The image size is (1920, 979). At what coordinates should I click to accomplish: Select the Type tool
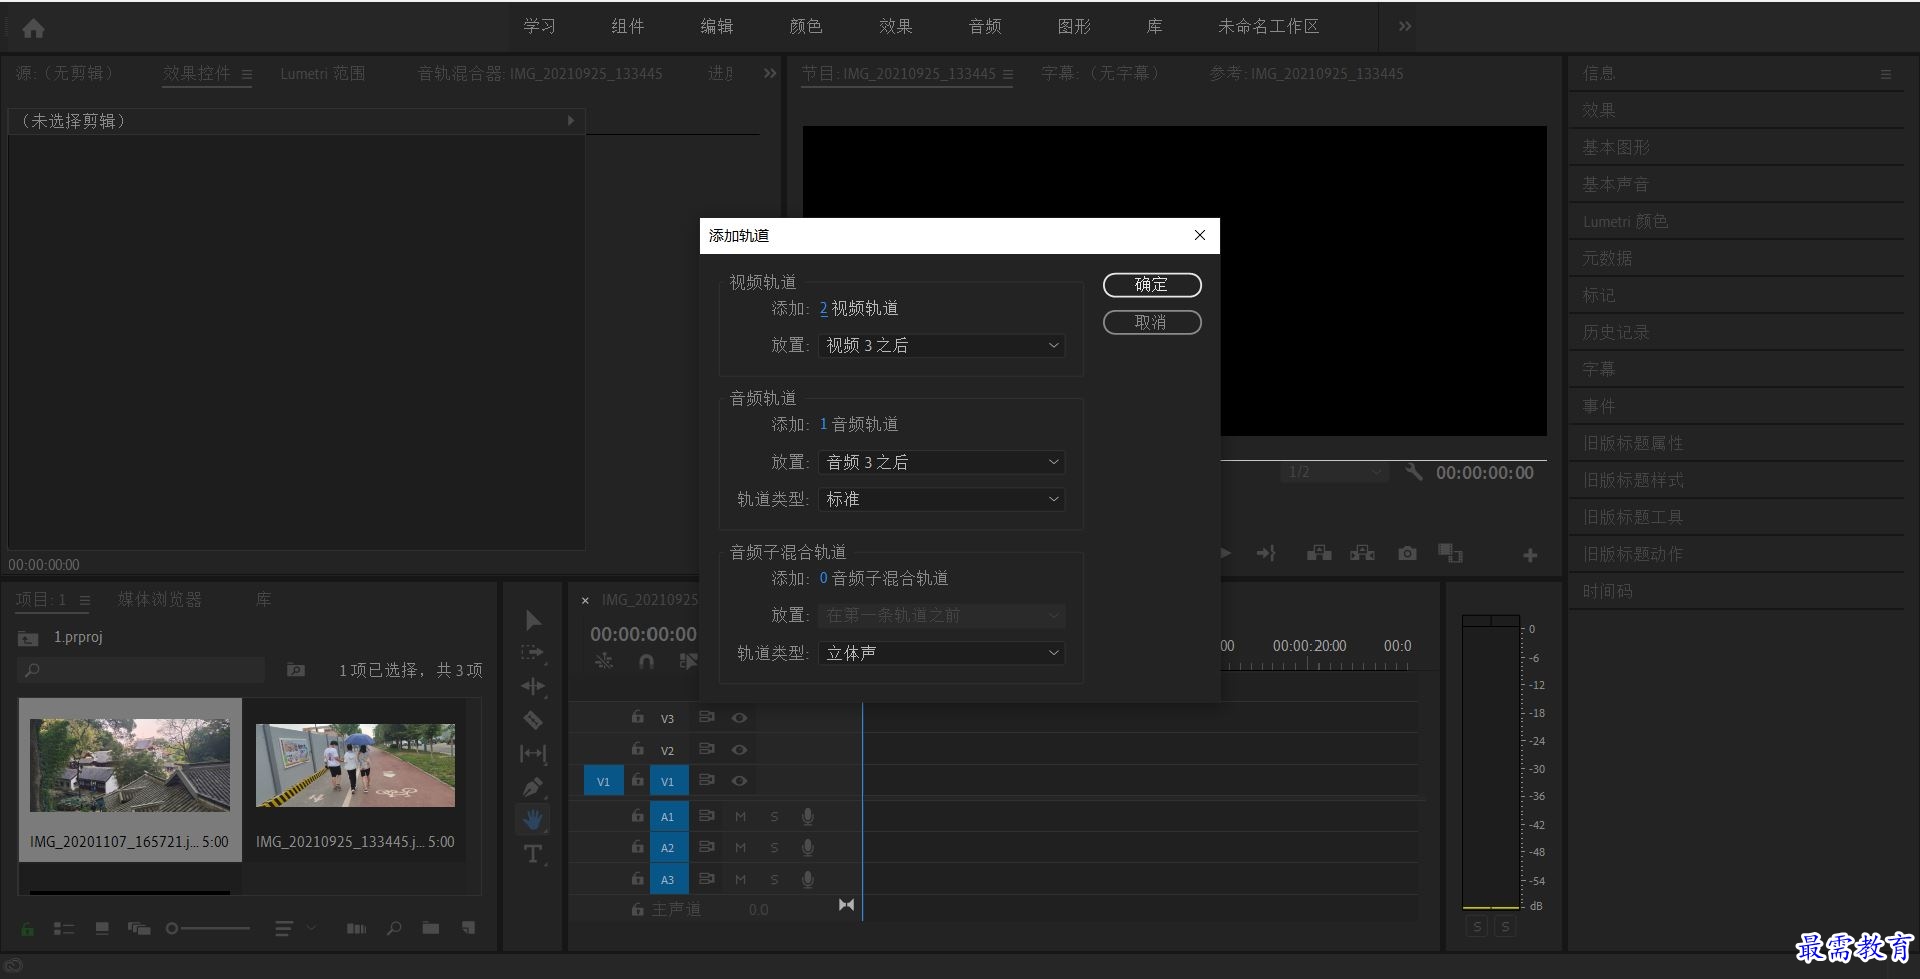pos(533,853)
